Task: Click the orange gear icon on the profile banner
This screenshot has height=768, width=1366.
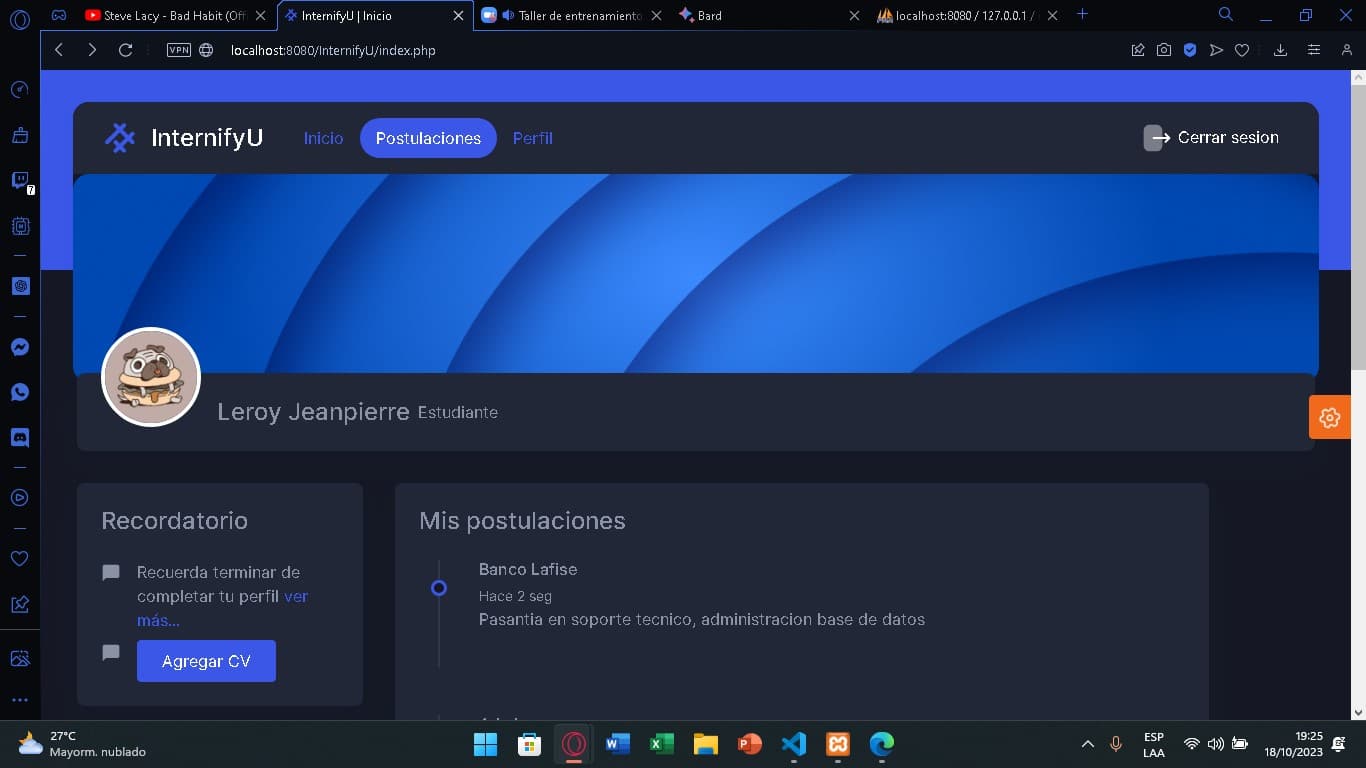Action: click(x=1329, y=417)
